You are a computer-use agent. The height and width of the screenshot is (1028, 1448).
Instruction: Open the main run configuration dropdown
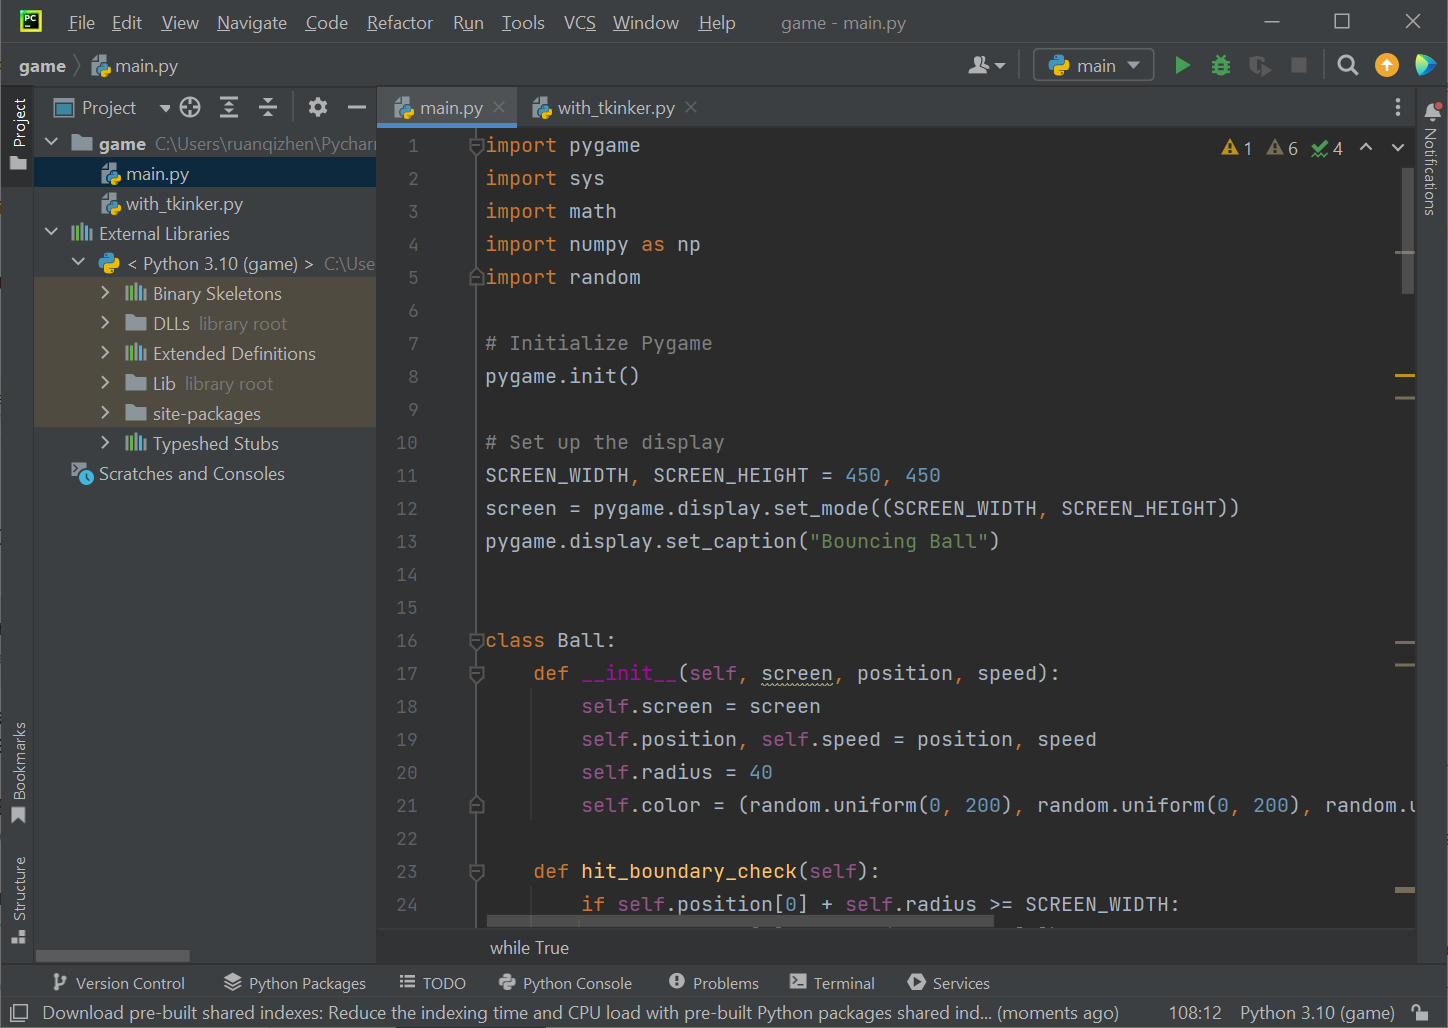pyautogui.click(x=1093, y=66)
